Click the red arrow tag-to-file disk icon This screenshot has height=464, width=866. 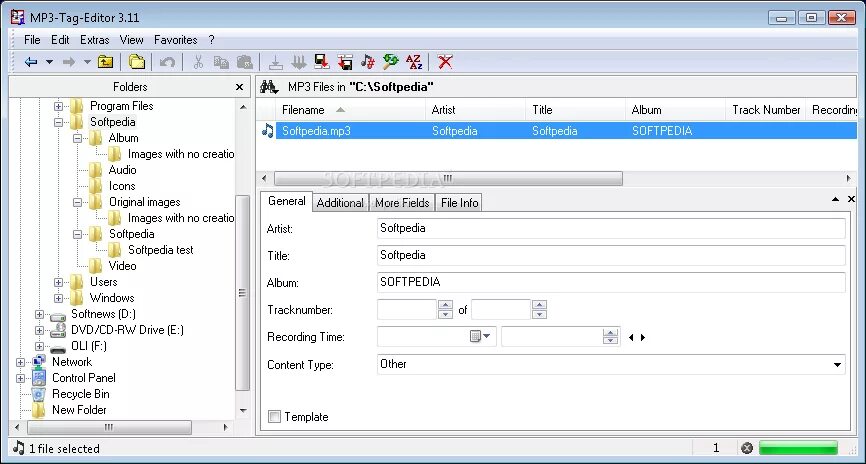pyautogui.click(x=345, y=62)
